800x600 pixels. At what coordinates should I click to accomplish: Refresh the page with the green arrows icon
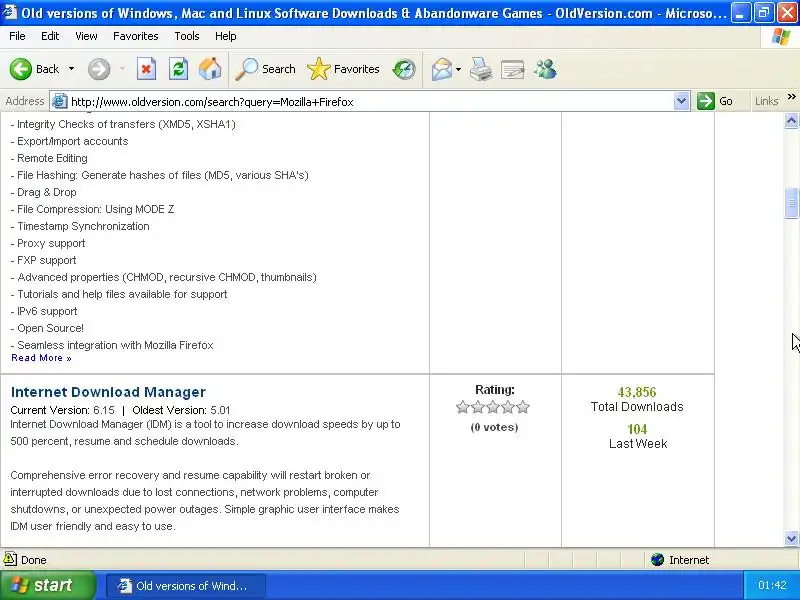179,69
